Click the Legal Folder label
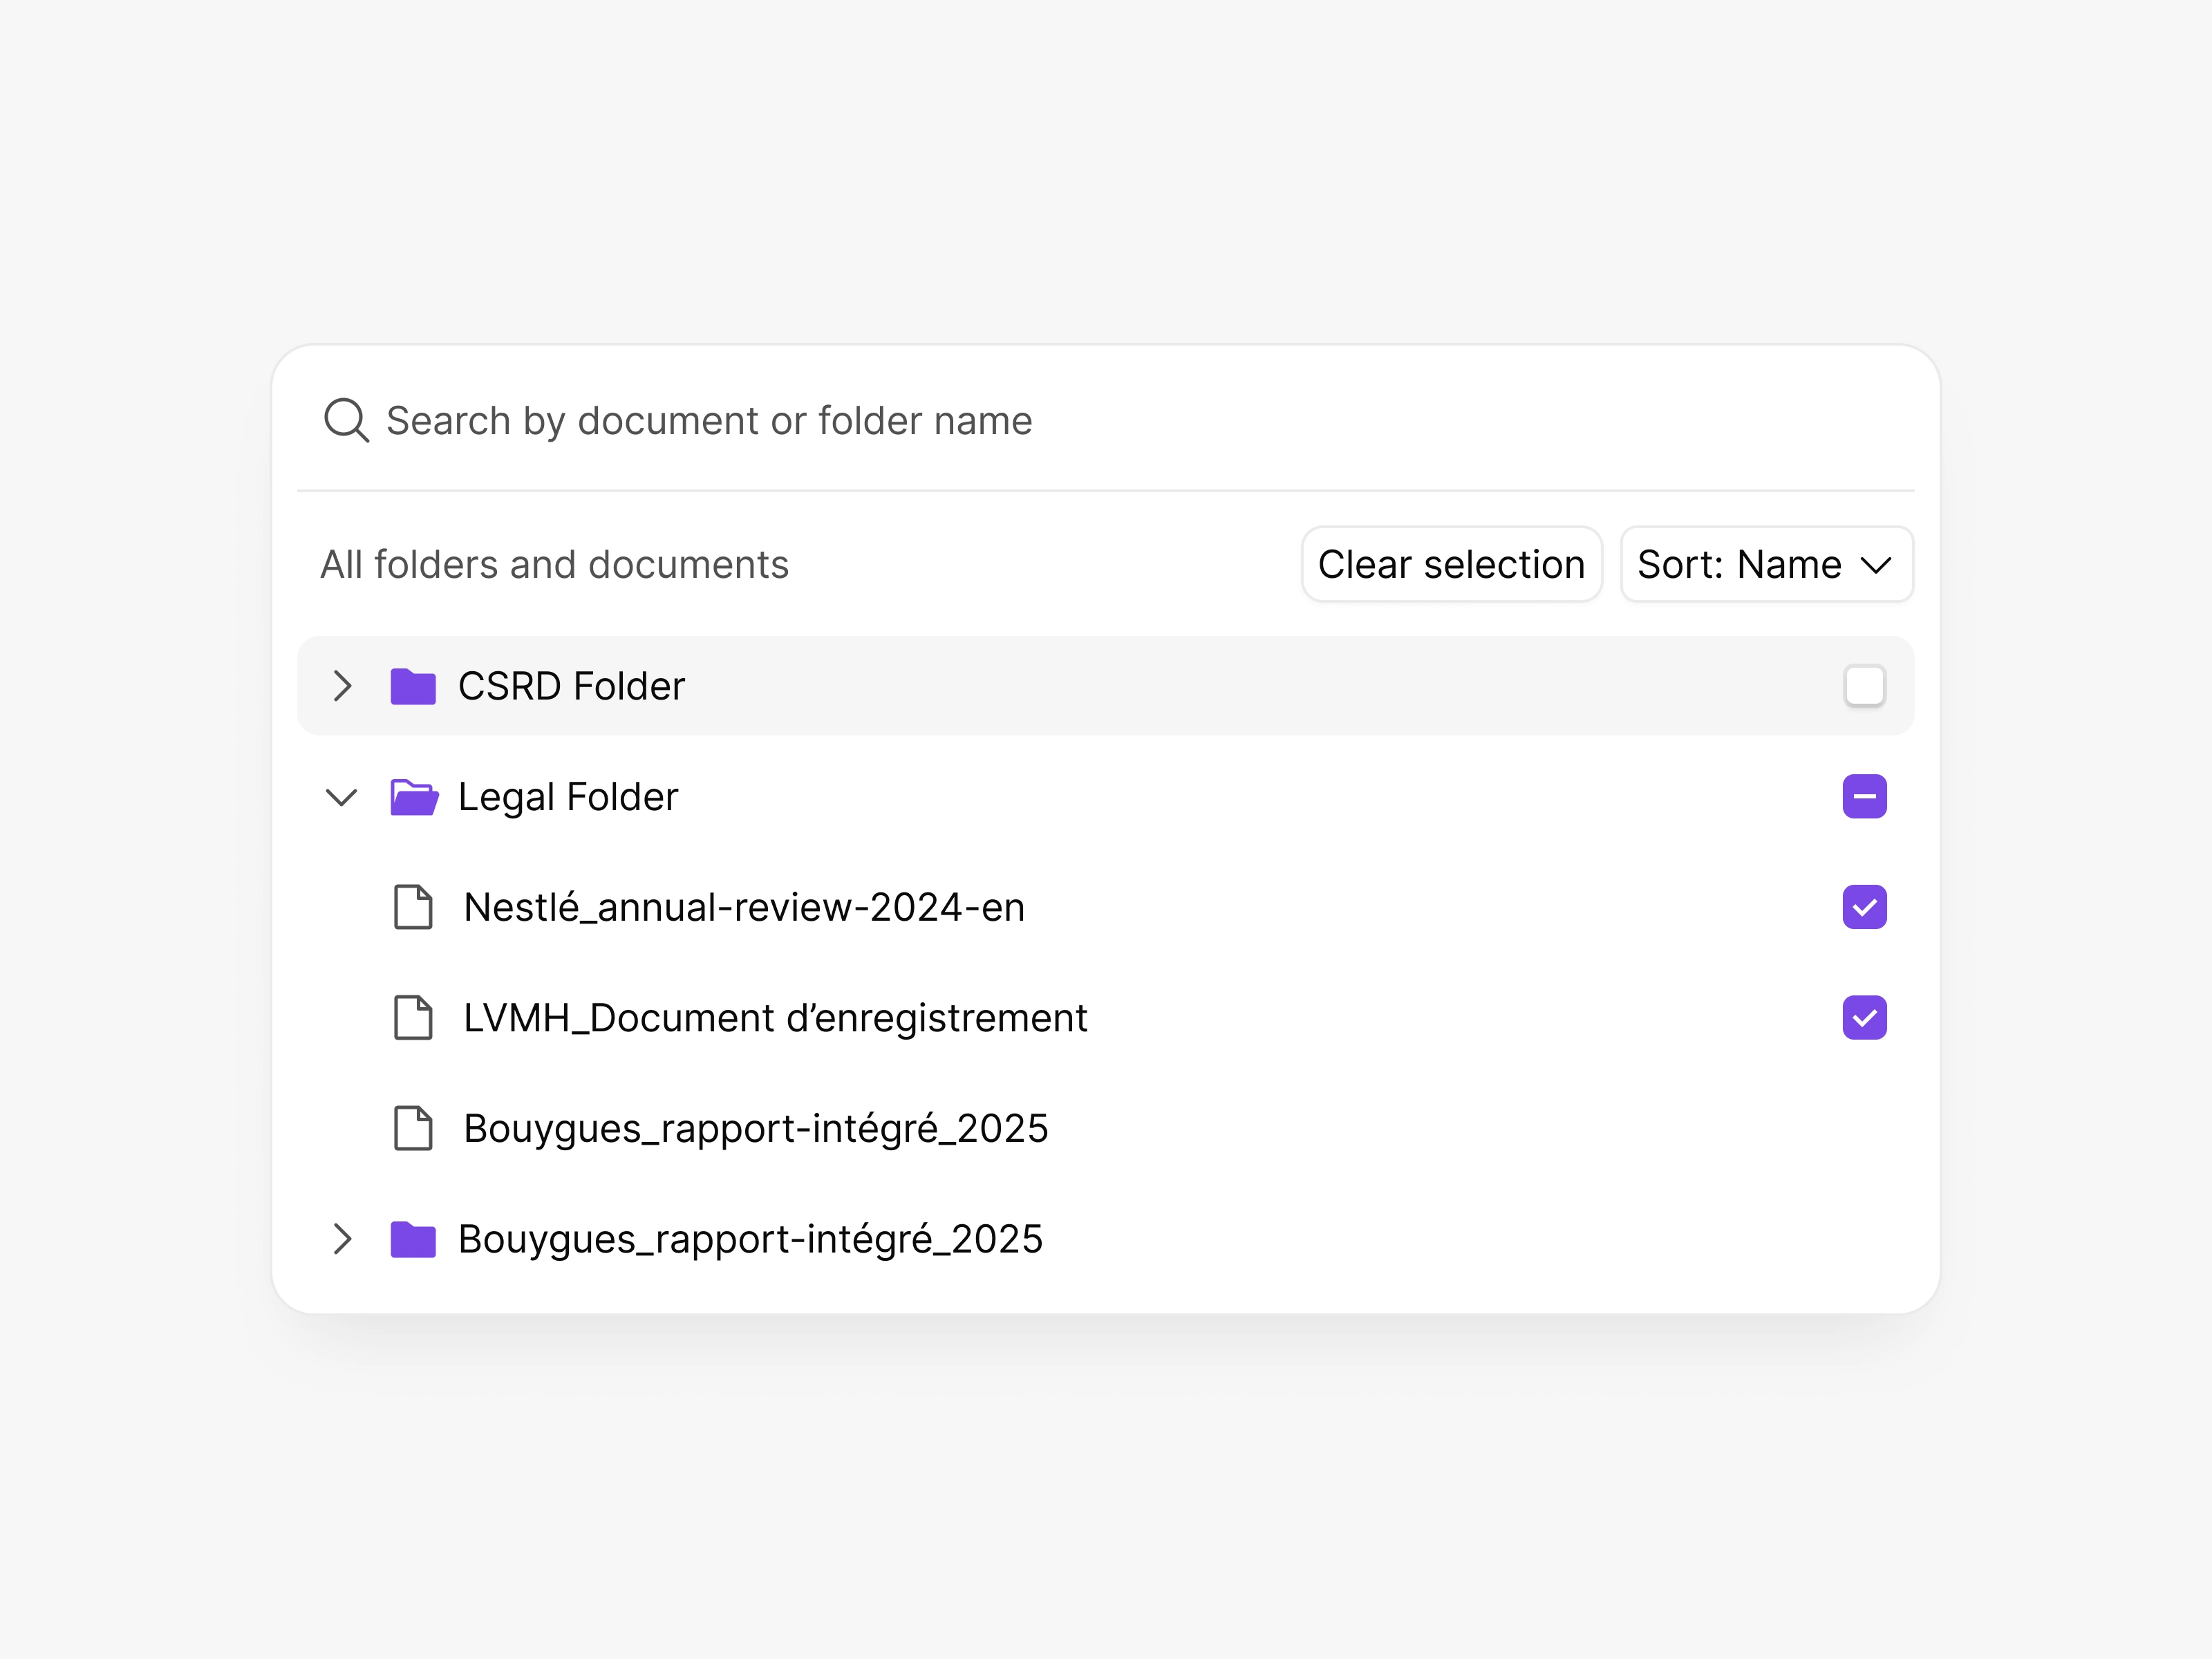The image size is (2212, 1659). coord(568,797)
